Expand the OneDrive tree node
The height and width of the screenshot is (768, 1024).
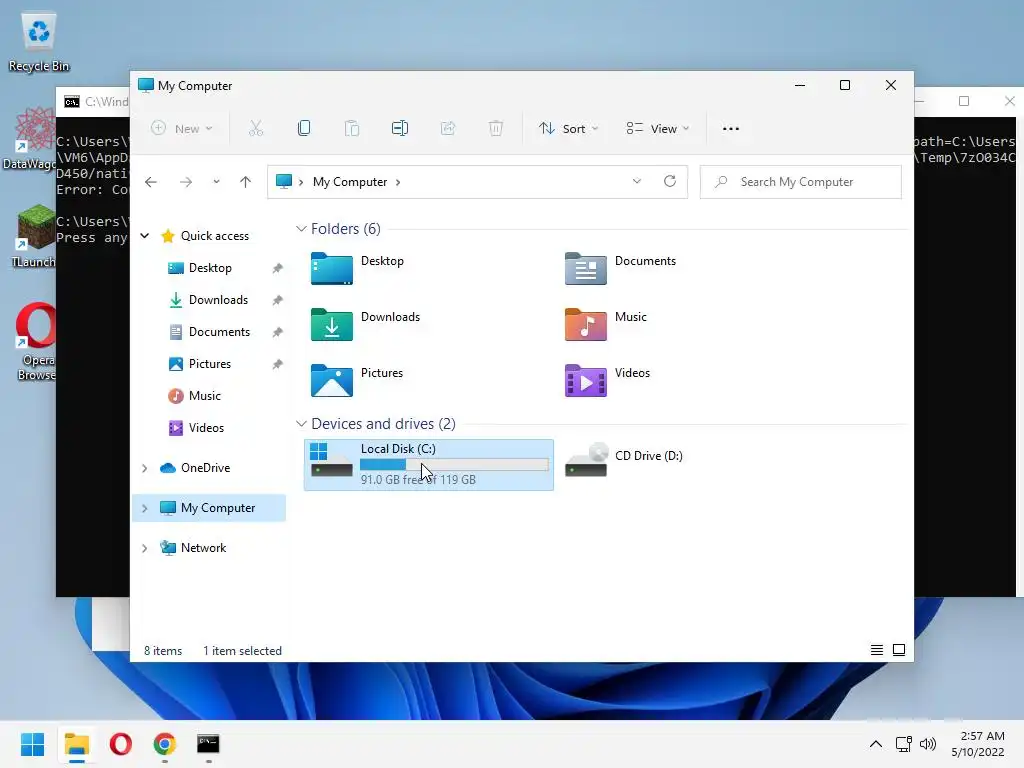(145, 468)
